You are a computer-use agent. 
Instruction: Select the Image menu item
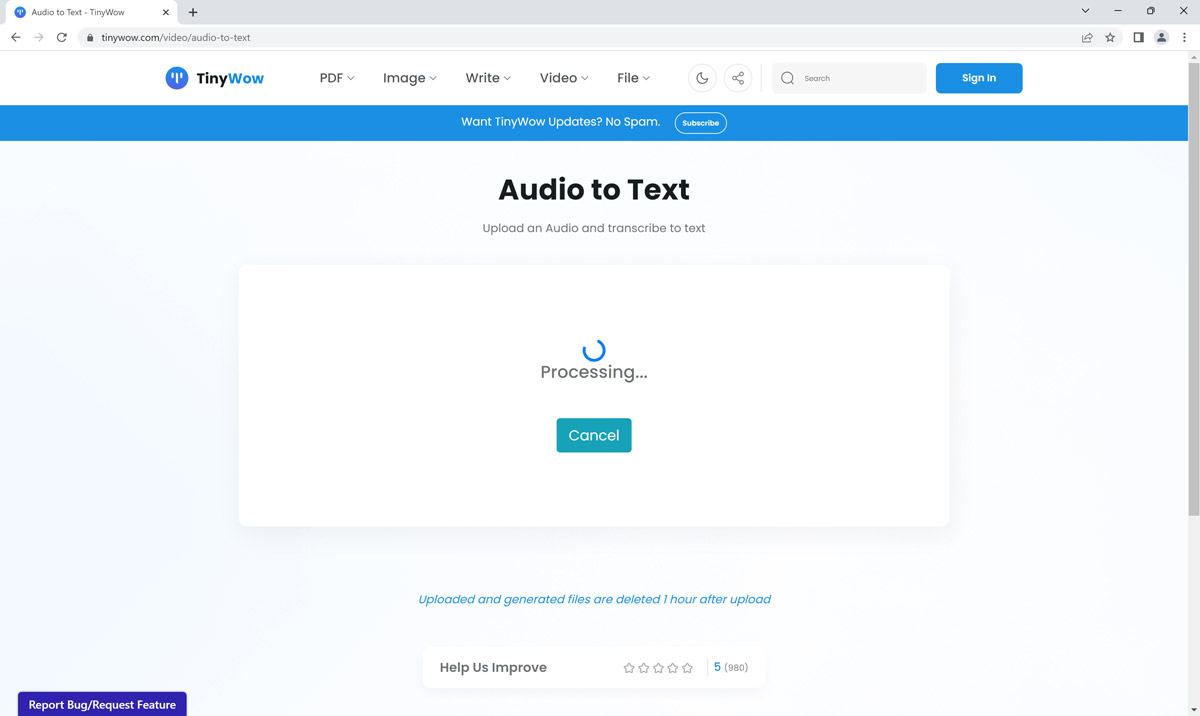pyautogui.click(x=409, y=77)
